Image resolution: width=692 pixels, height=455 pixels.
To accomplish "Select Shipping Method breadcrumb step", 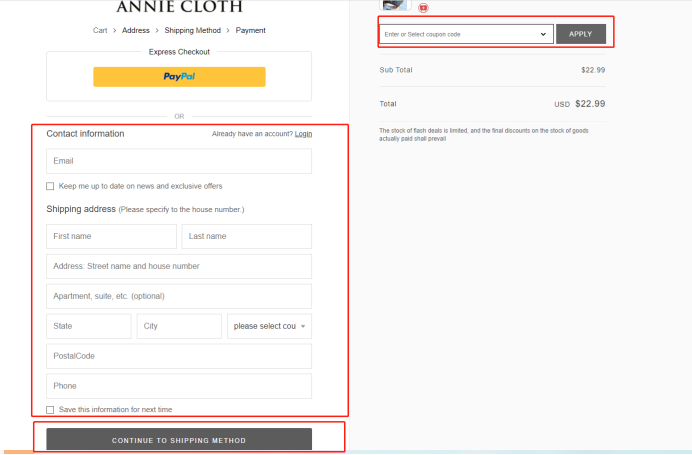I will coord(193,30).
